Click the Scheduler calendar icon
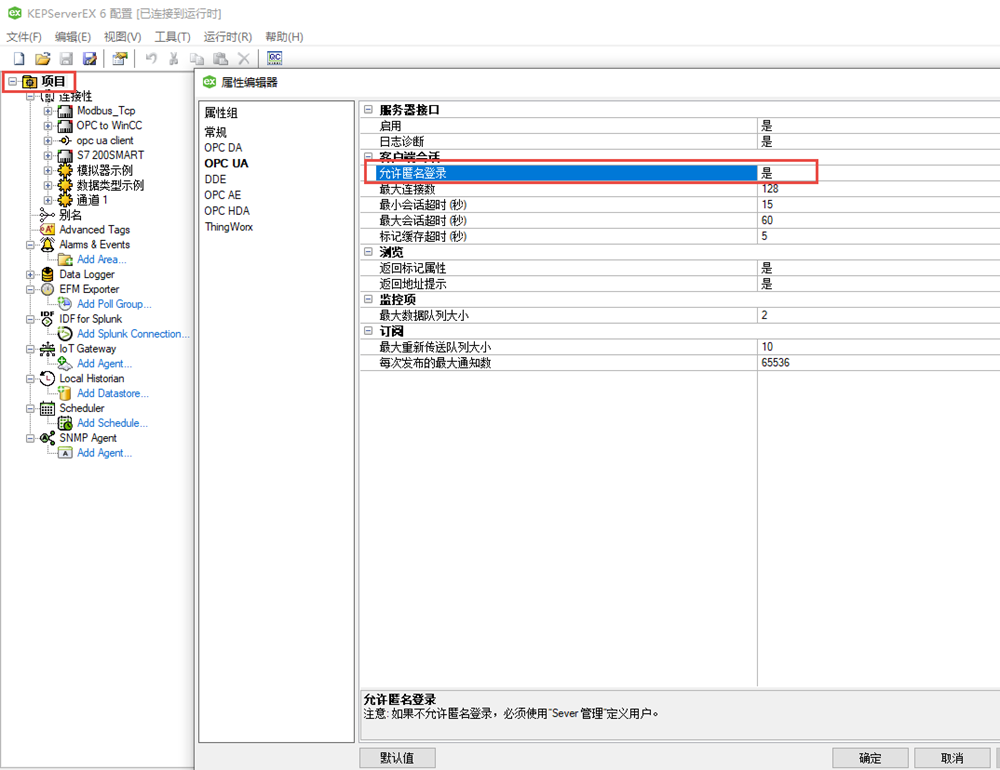 click(x=47, y=408)
